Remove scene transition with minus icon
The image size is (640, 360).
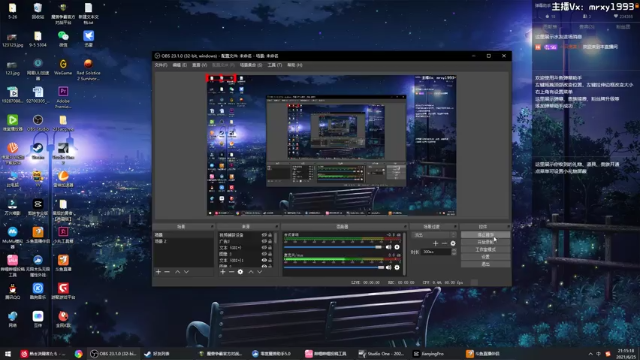444,243
